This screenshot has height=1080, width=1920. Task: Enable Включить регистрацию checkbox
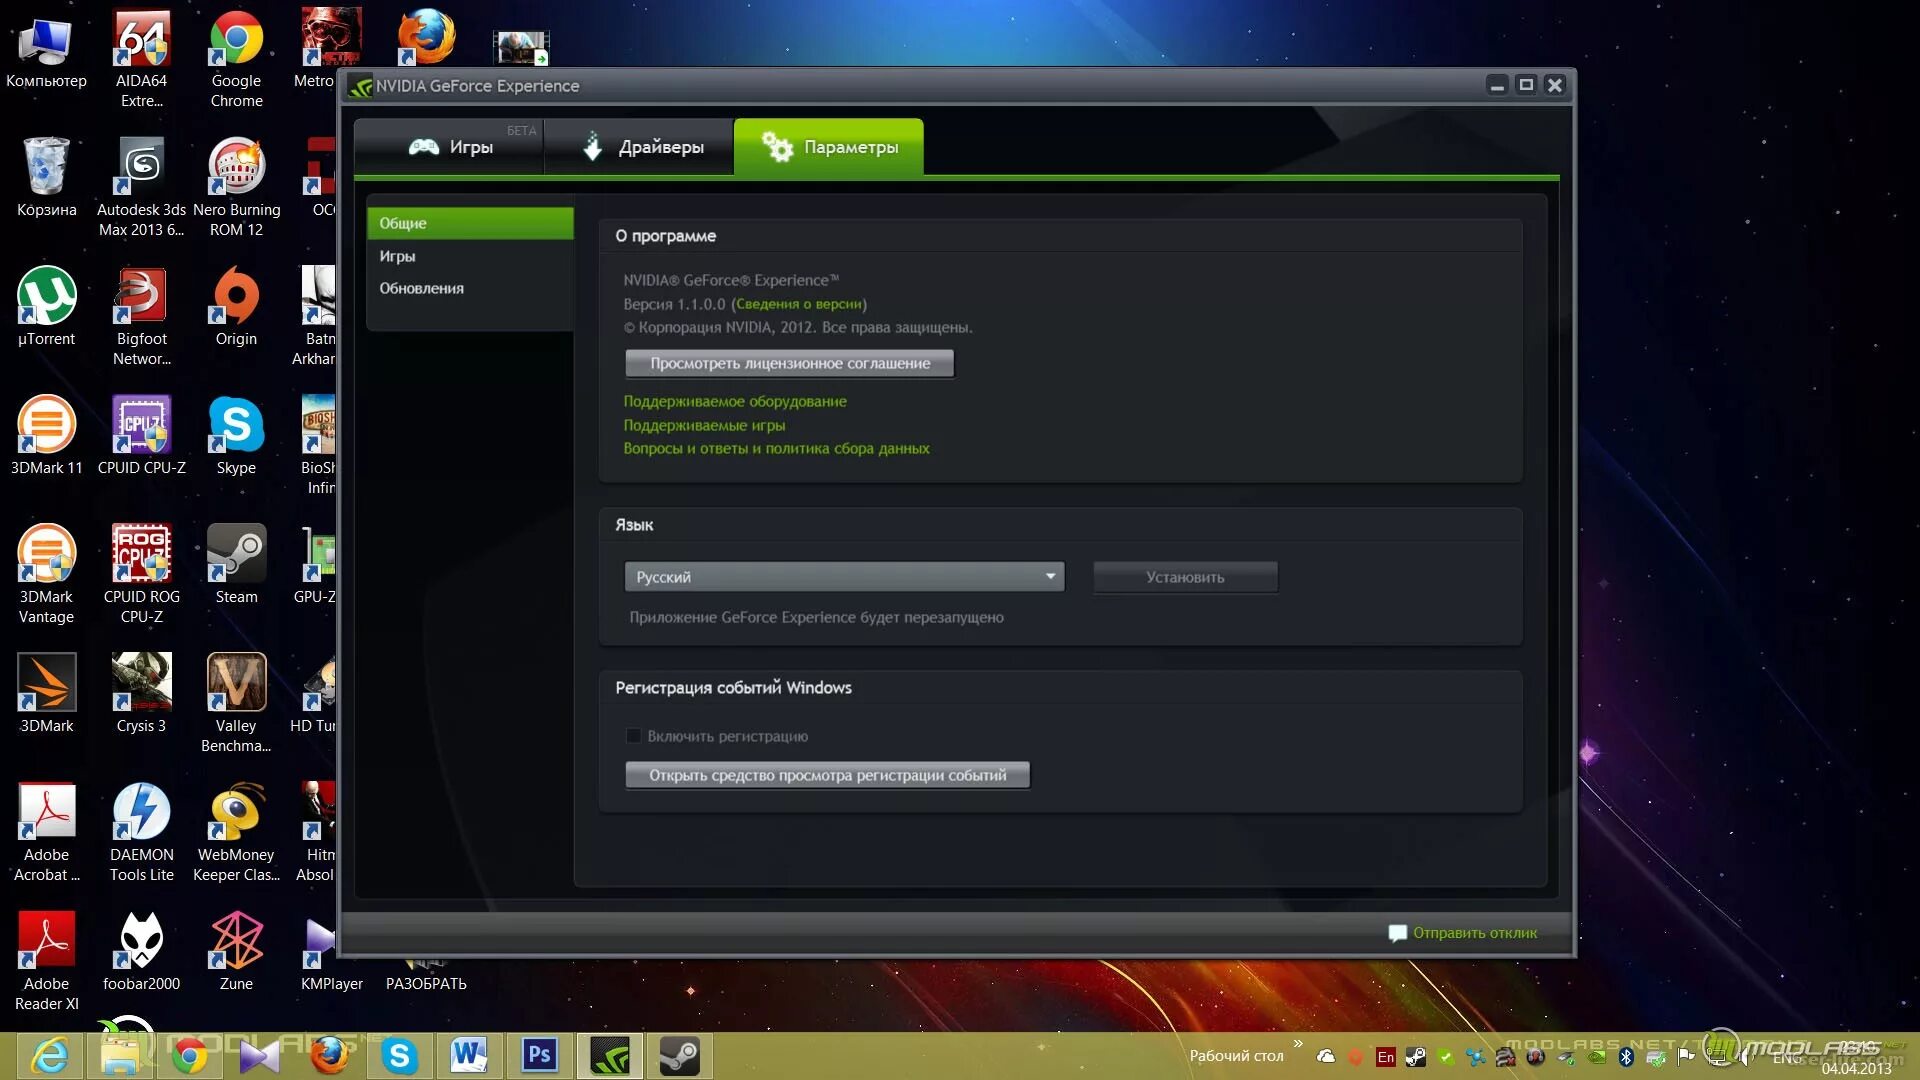click(632, 735)
